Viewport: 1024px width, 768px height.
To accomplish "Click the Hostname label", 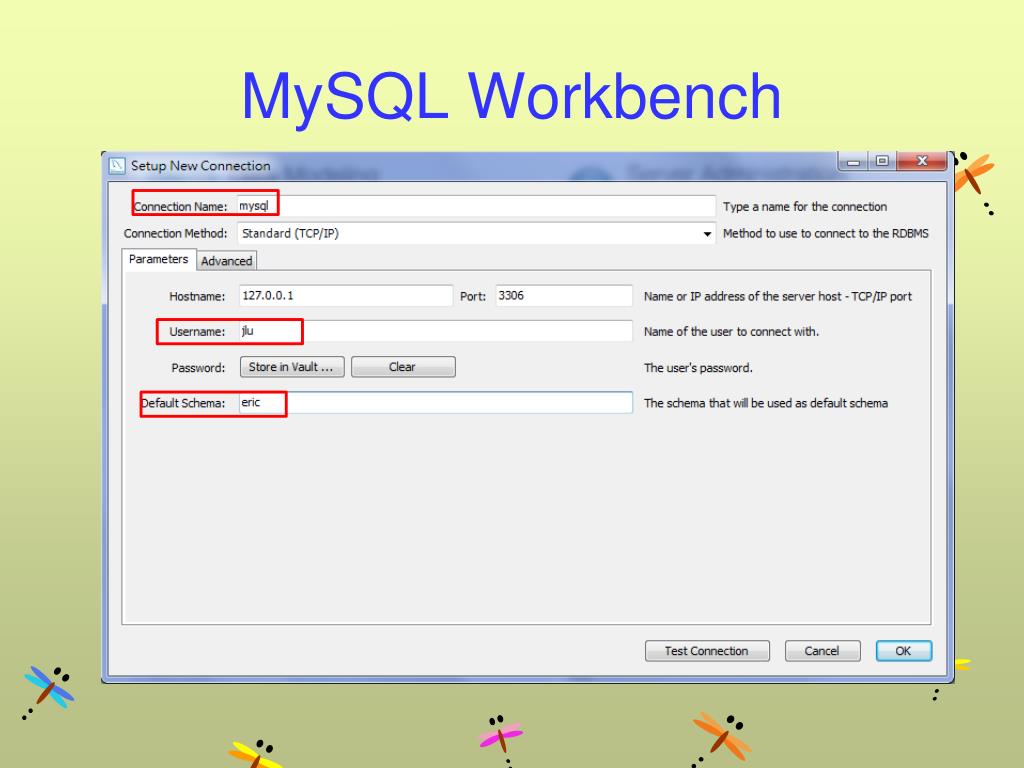I will (197, 296).
